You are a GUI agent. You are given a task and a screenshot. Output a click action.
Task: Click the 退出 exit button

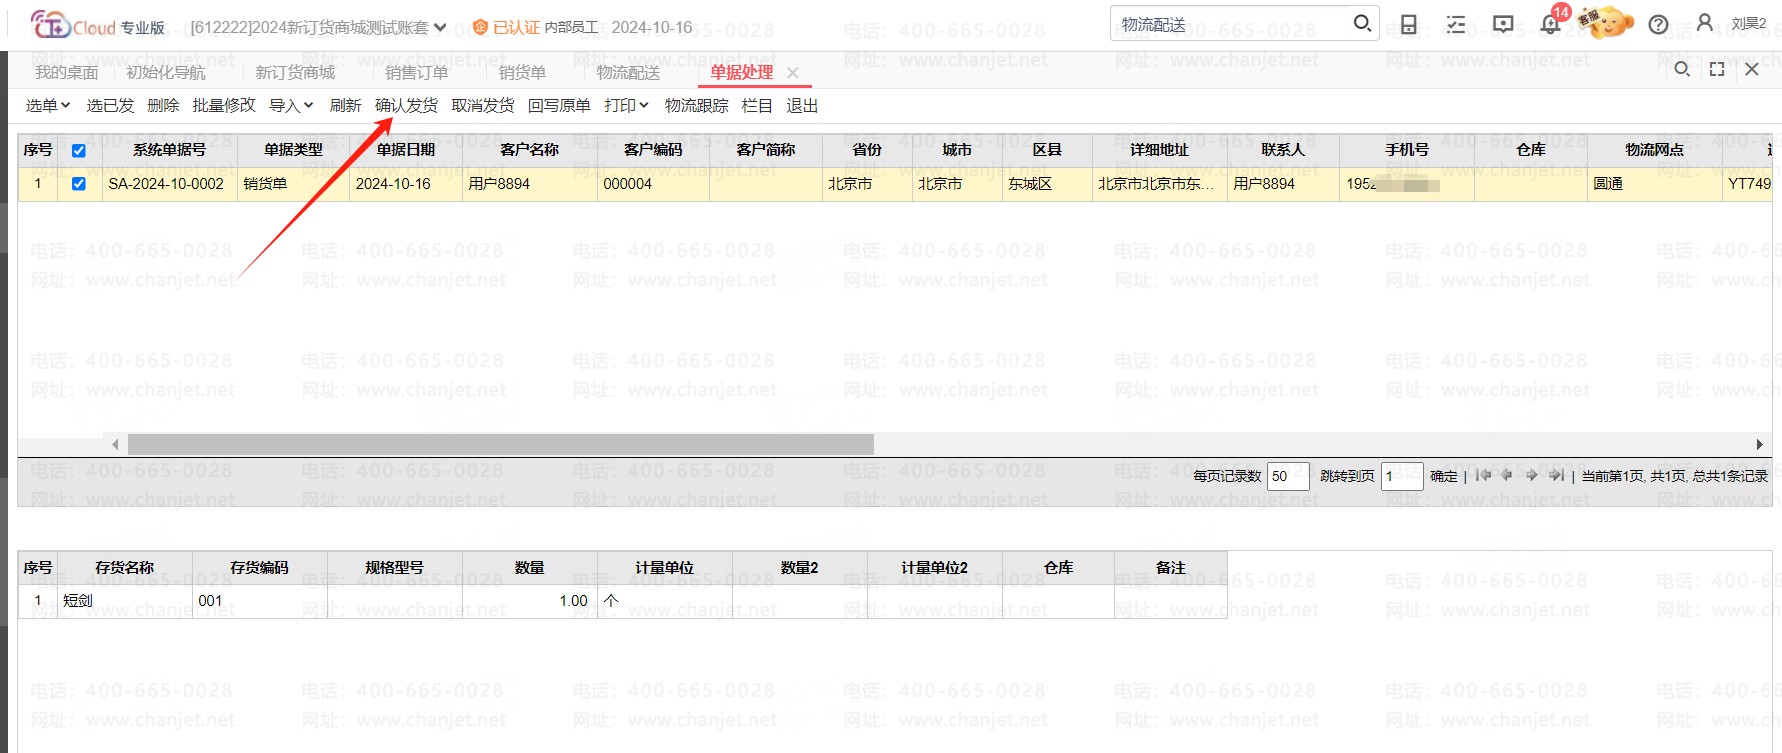(802, 106)
